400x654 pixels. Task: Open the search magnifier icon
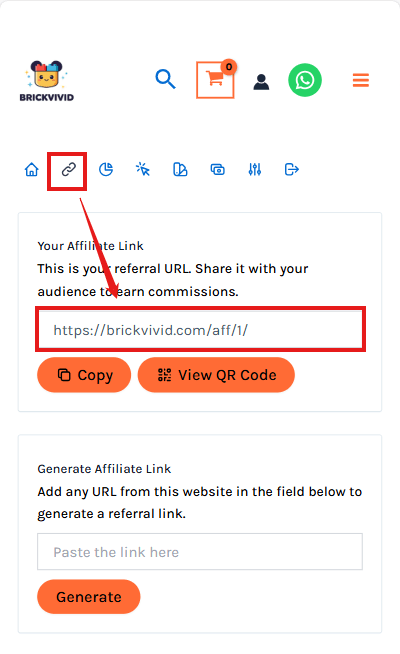166,79
